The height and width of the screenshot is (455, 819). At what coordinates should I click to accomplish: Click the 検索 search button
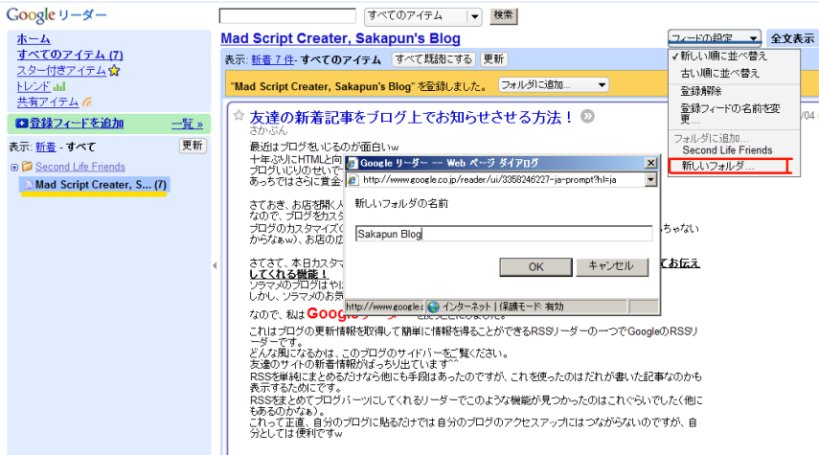(x=504, y=16)
